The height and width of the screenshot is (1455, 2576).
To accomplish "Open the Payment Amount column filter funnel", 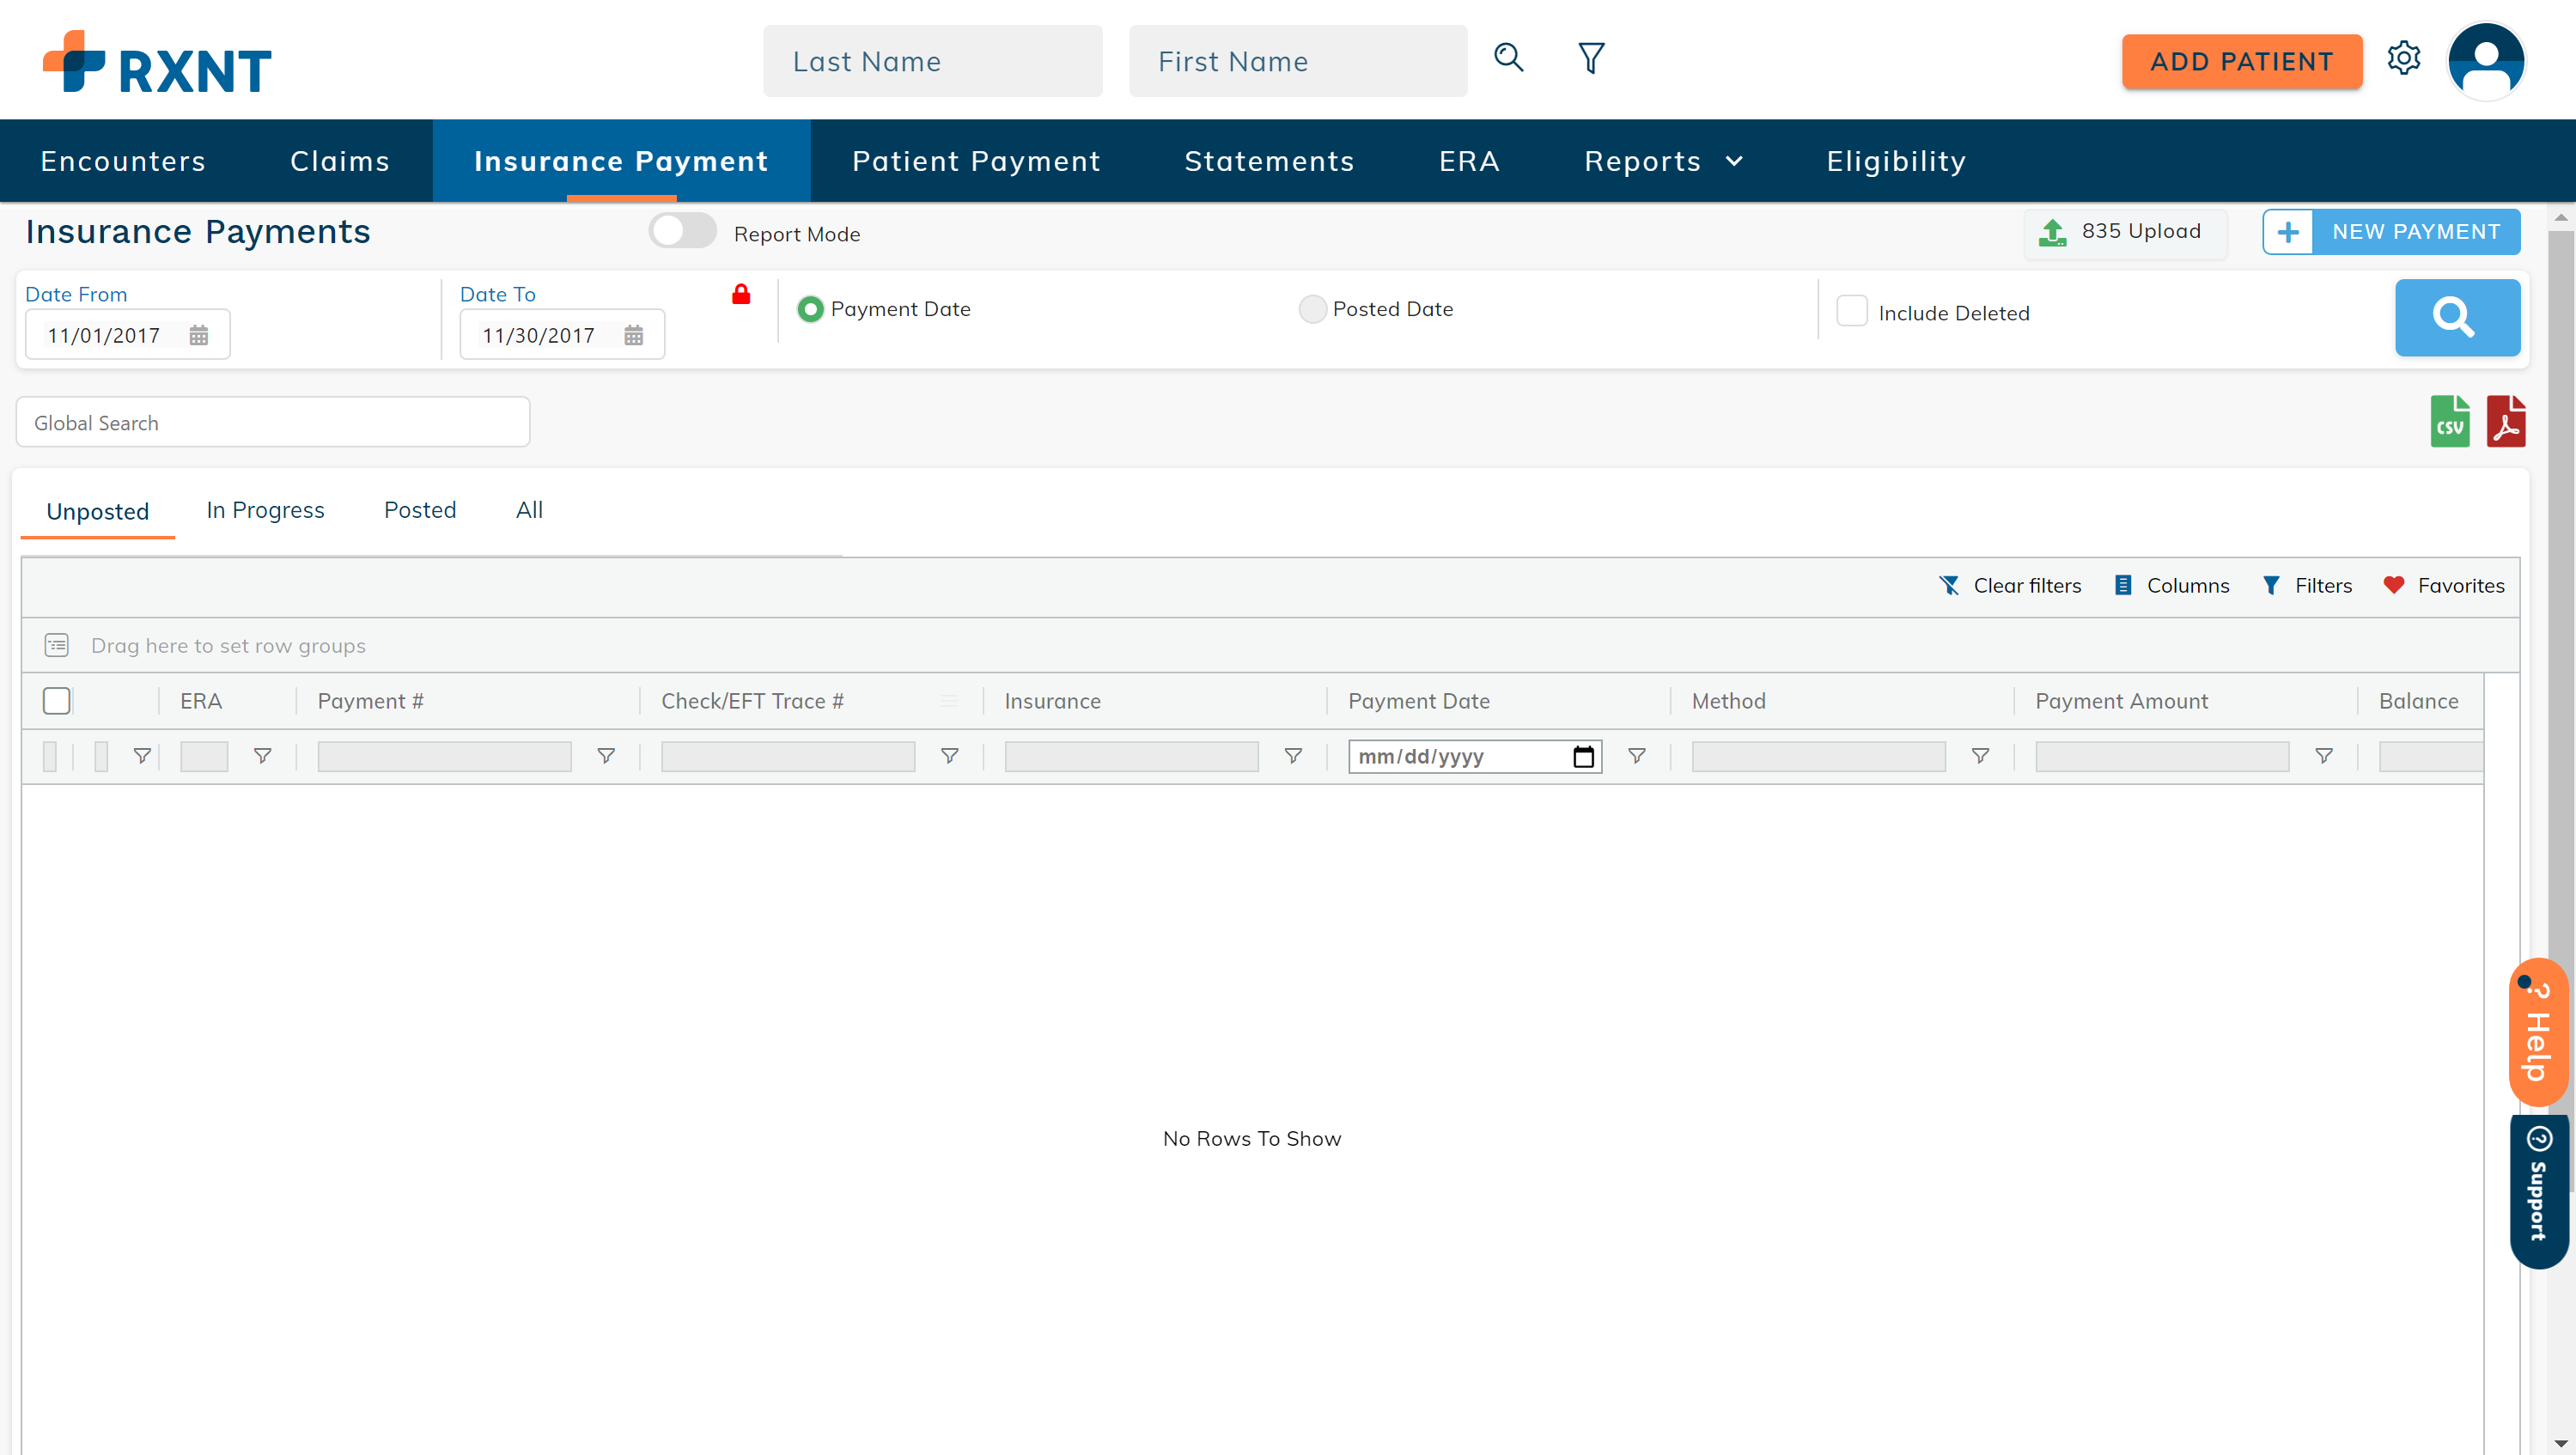I will [2324, 756].
